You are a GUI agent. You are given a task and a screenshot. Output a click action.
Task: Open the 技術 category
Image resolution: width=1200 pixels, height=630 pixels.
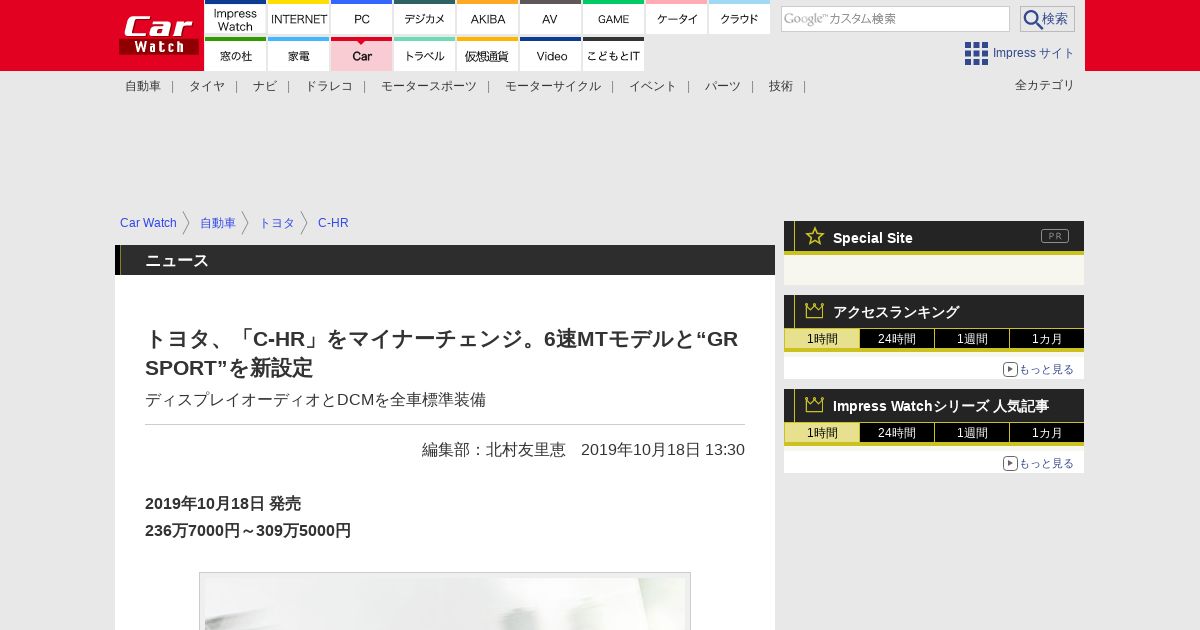[x=781, y=86]
